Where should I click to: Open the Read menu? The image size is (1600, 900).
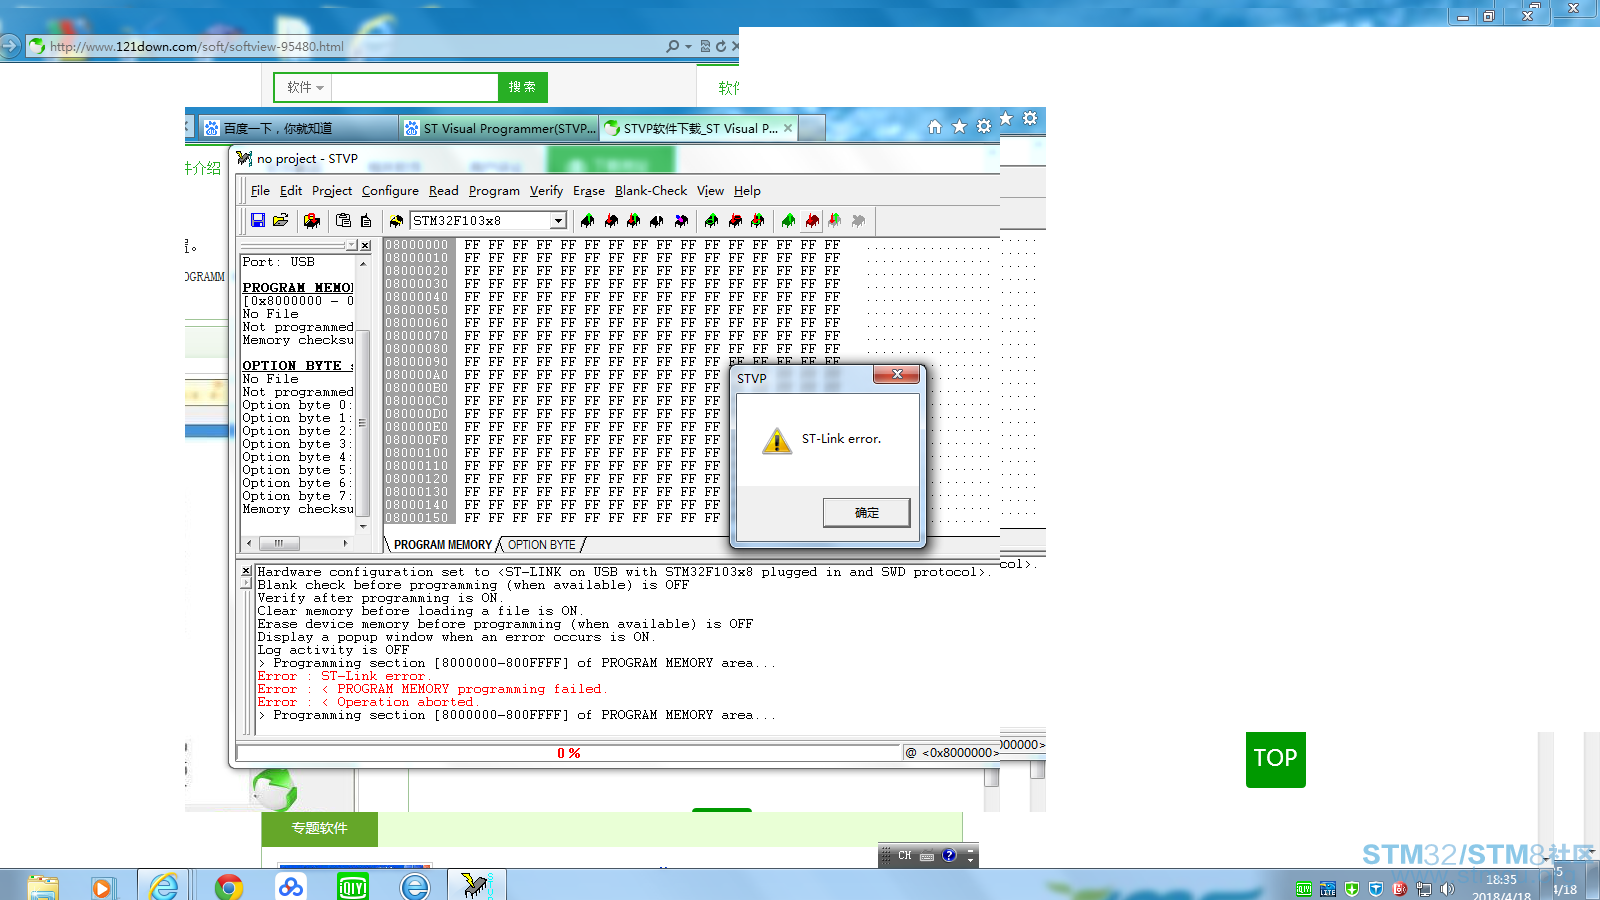(x=444, y=191)
